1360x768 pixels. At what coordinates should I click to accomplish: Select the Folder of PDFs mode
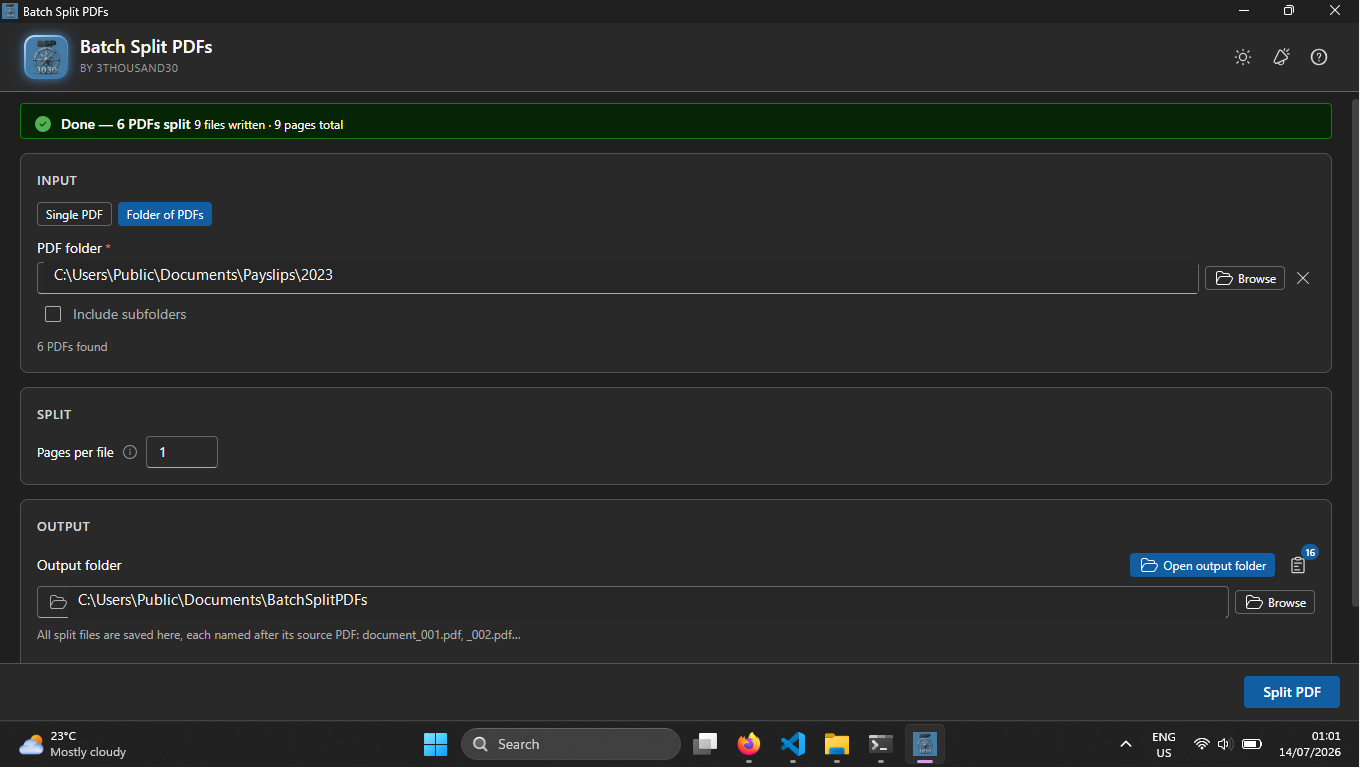point(165,215)
